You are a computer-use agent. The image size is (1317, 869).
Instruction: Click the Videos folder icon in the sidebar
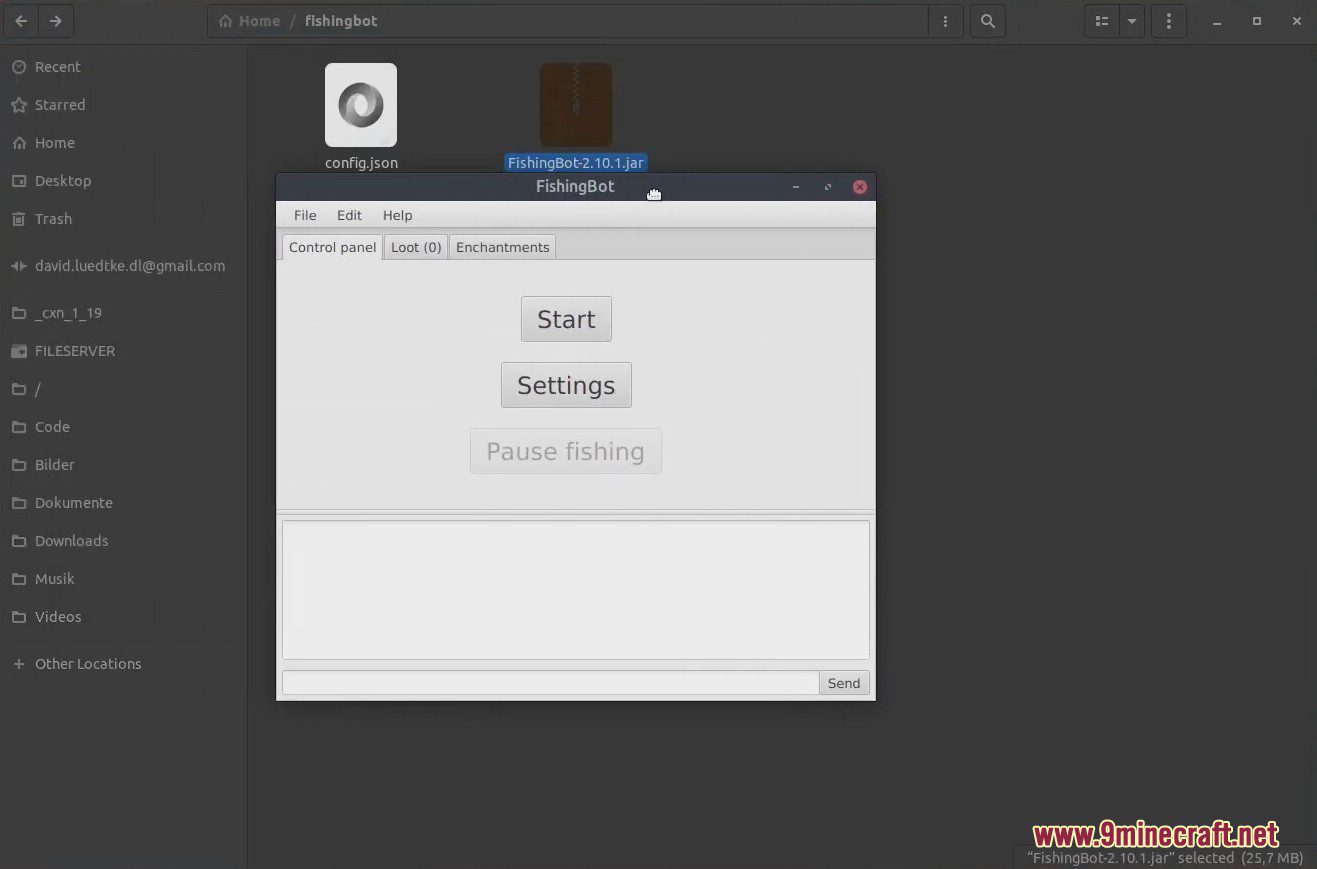coord(18,617)
